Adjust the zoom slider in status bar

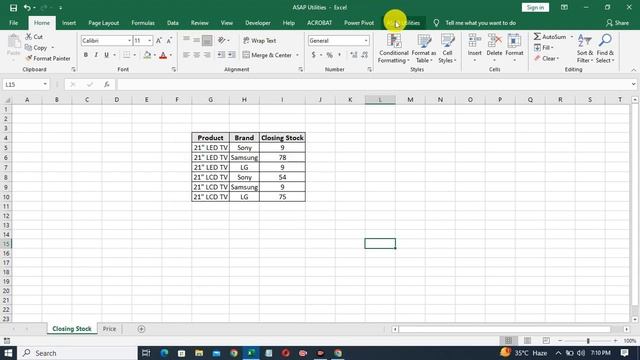588,340
